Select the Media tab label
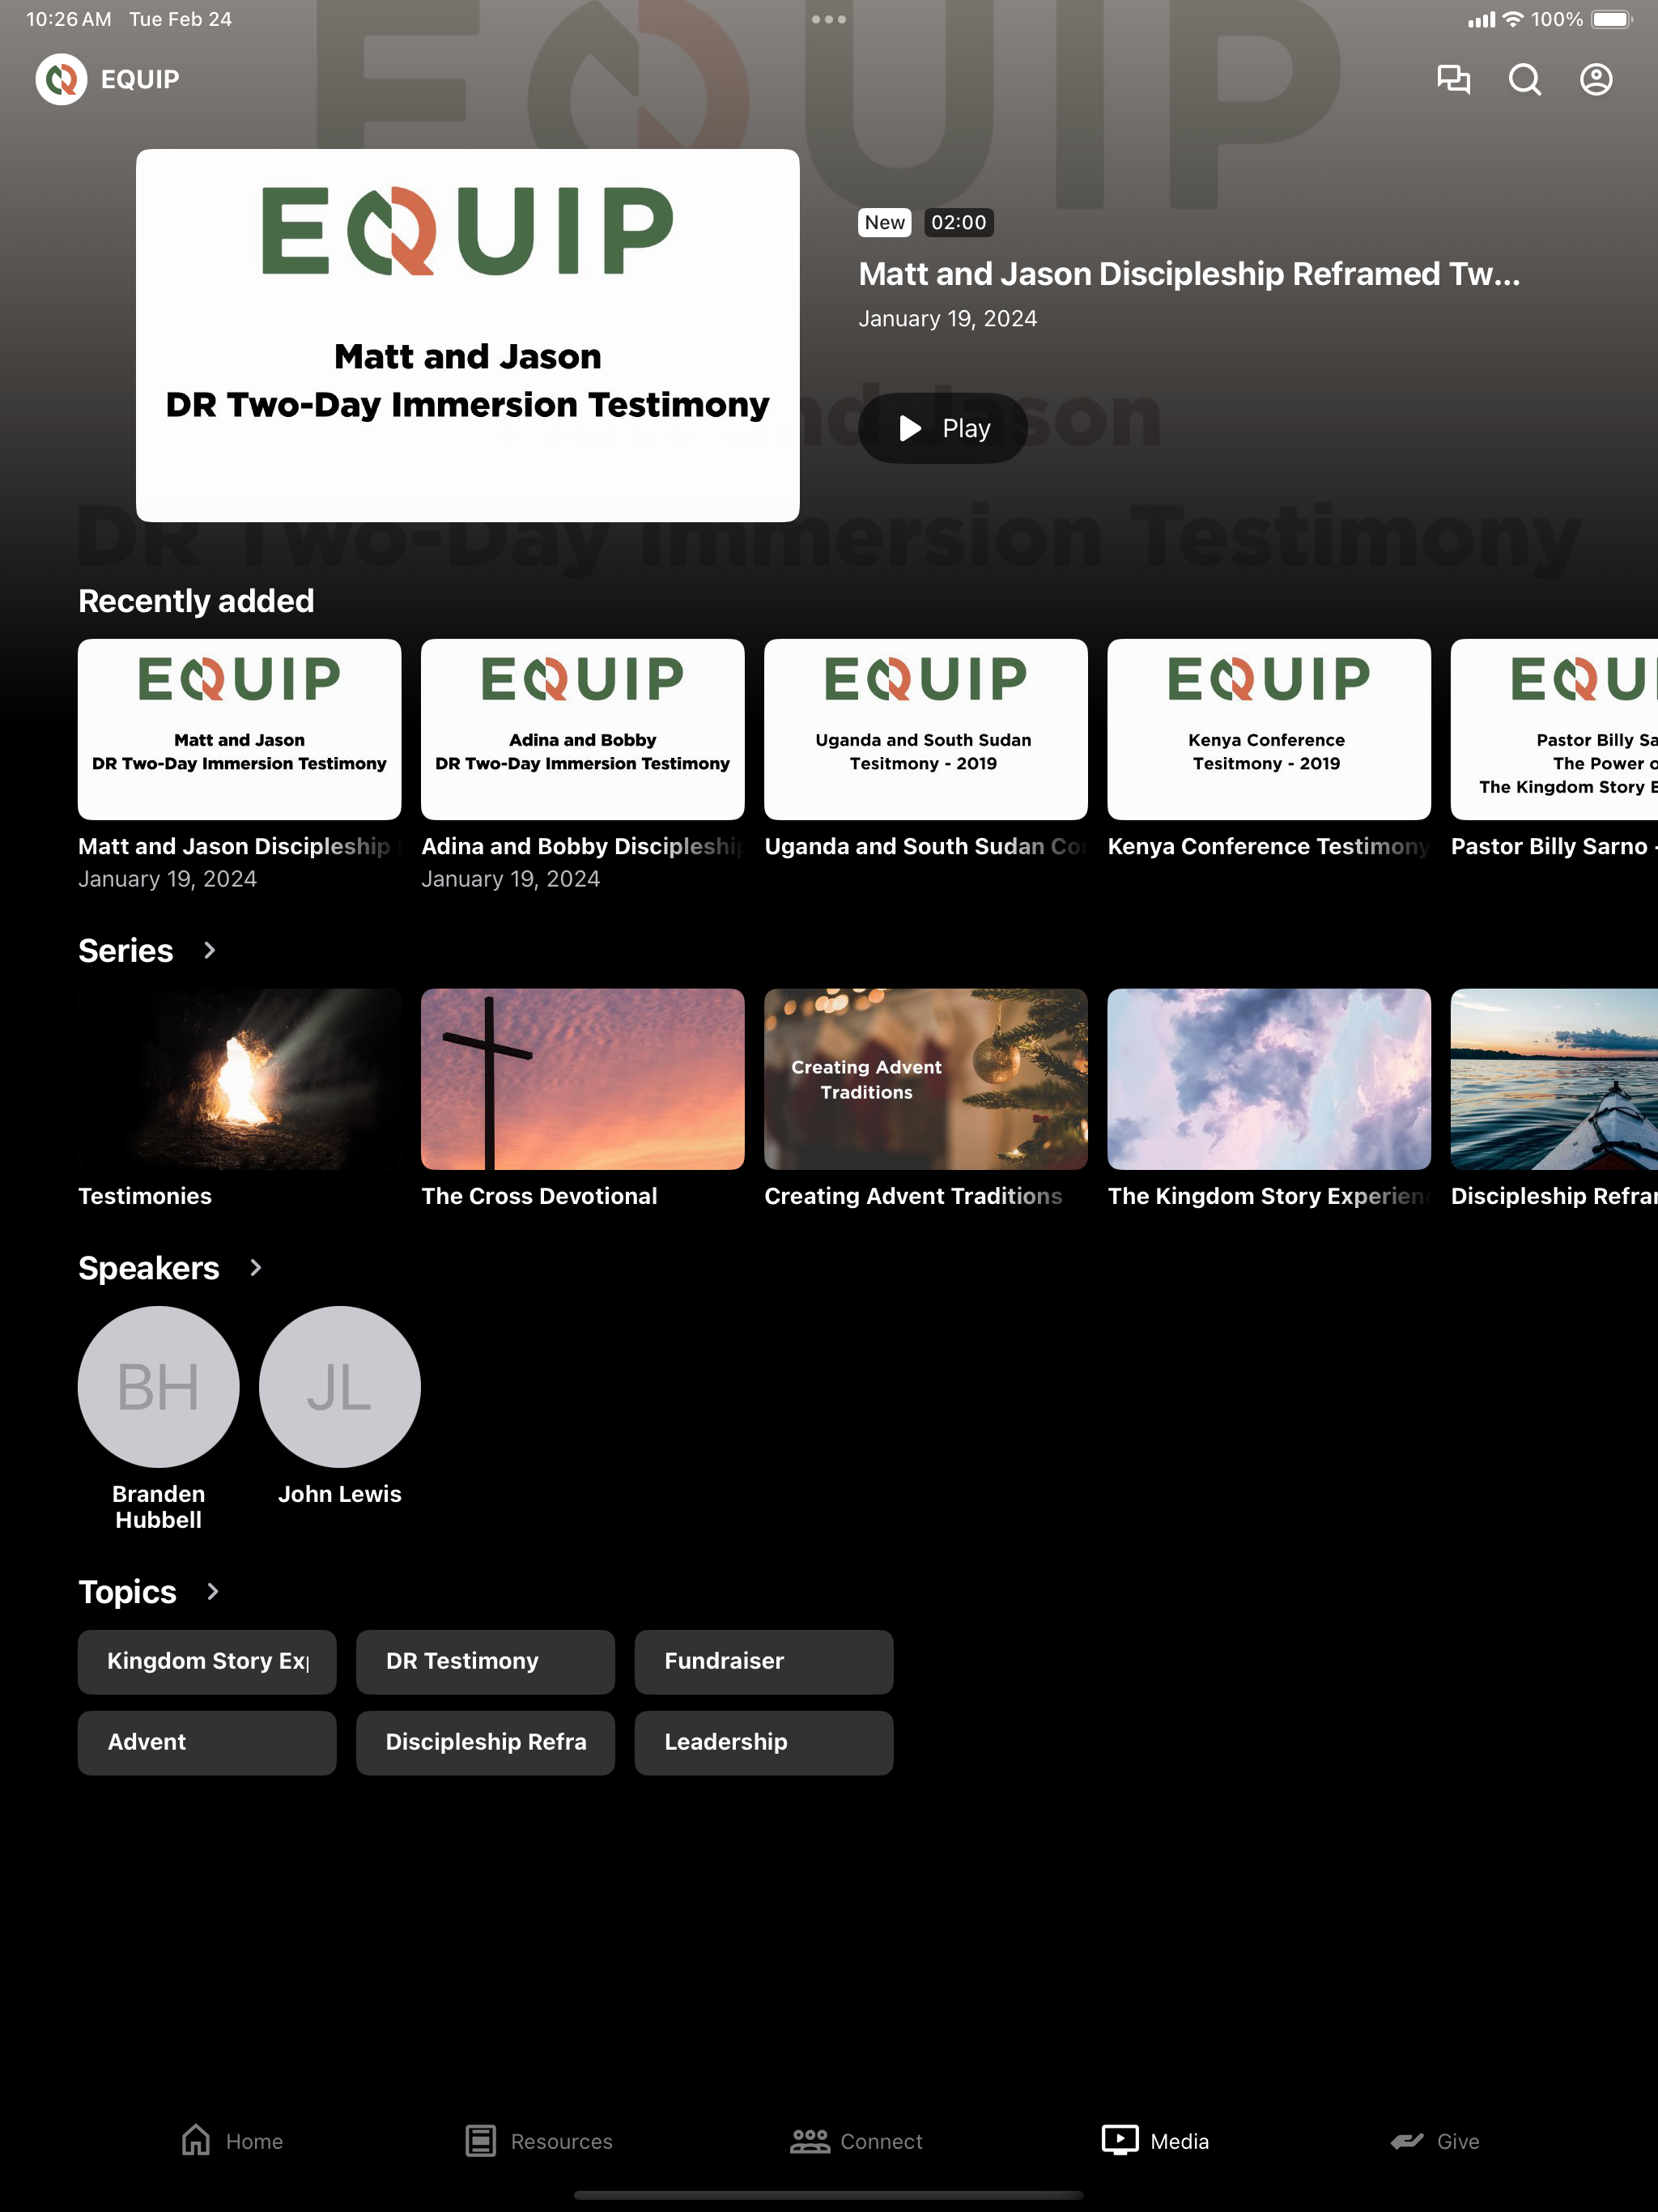 pos(1179,2141)
